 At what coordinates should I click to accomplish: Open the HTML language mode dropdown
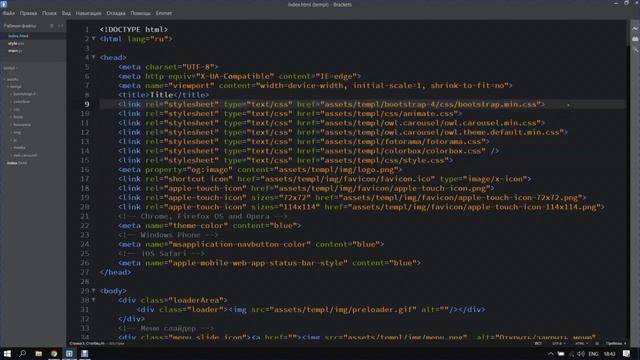(581, 343)
